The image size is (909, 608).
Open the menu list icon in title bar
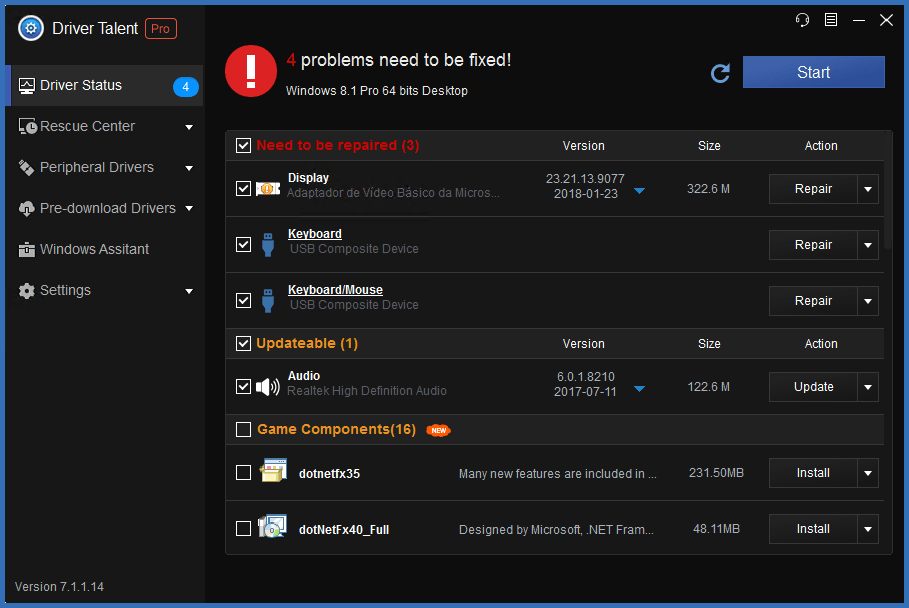831,20
